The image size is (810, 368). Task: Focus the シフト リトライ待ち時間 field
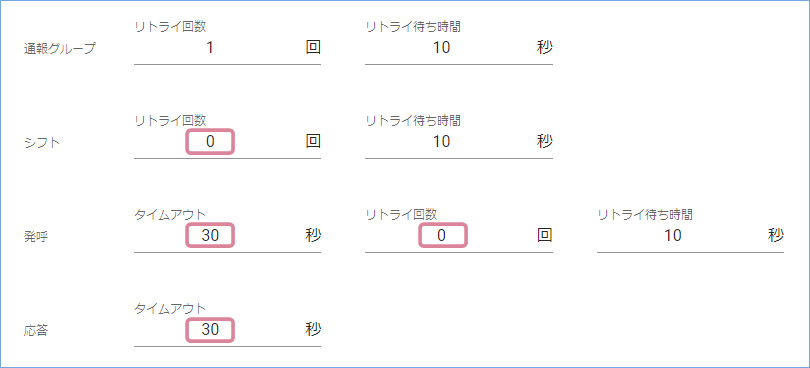(459, 142)
